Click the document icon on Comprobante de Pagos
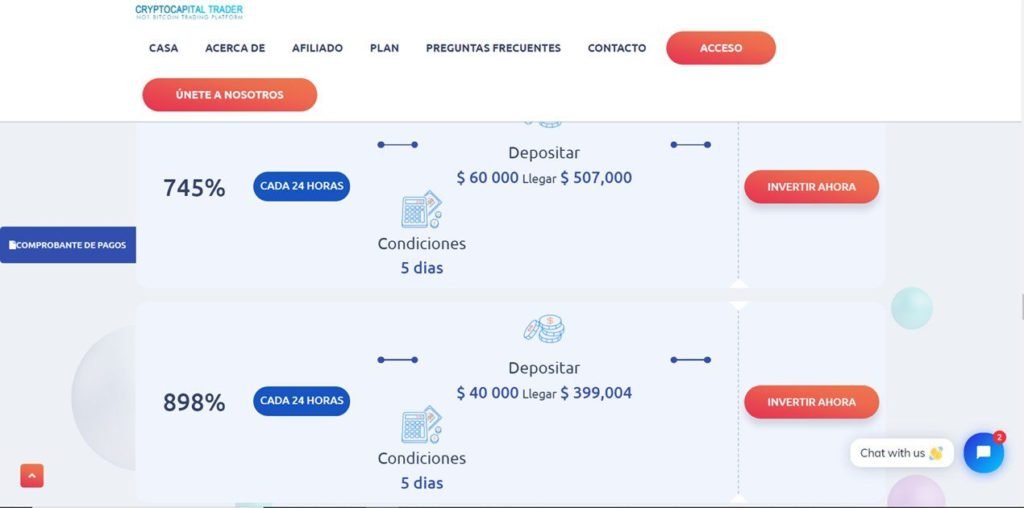Screen dimensions: 1024x508 click(x=12, y=245)
